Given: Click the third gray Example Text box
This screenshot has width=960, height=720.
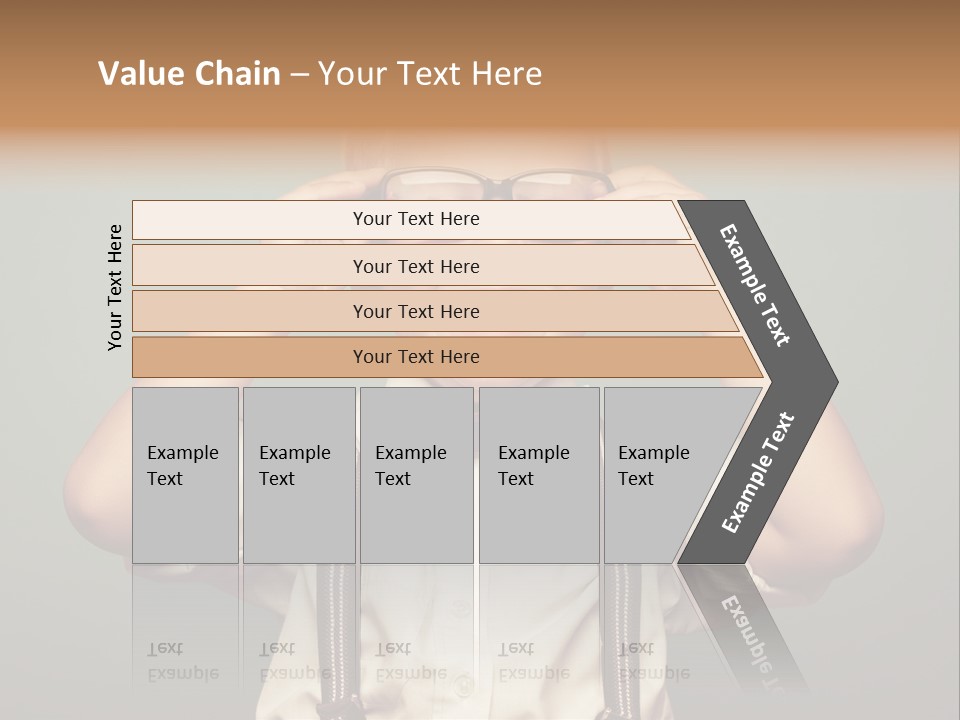Looking at the screenshot, I should (x=416, y=474).
